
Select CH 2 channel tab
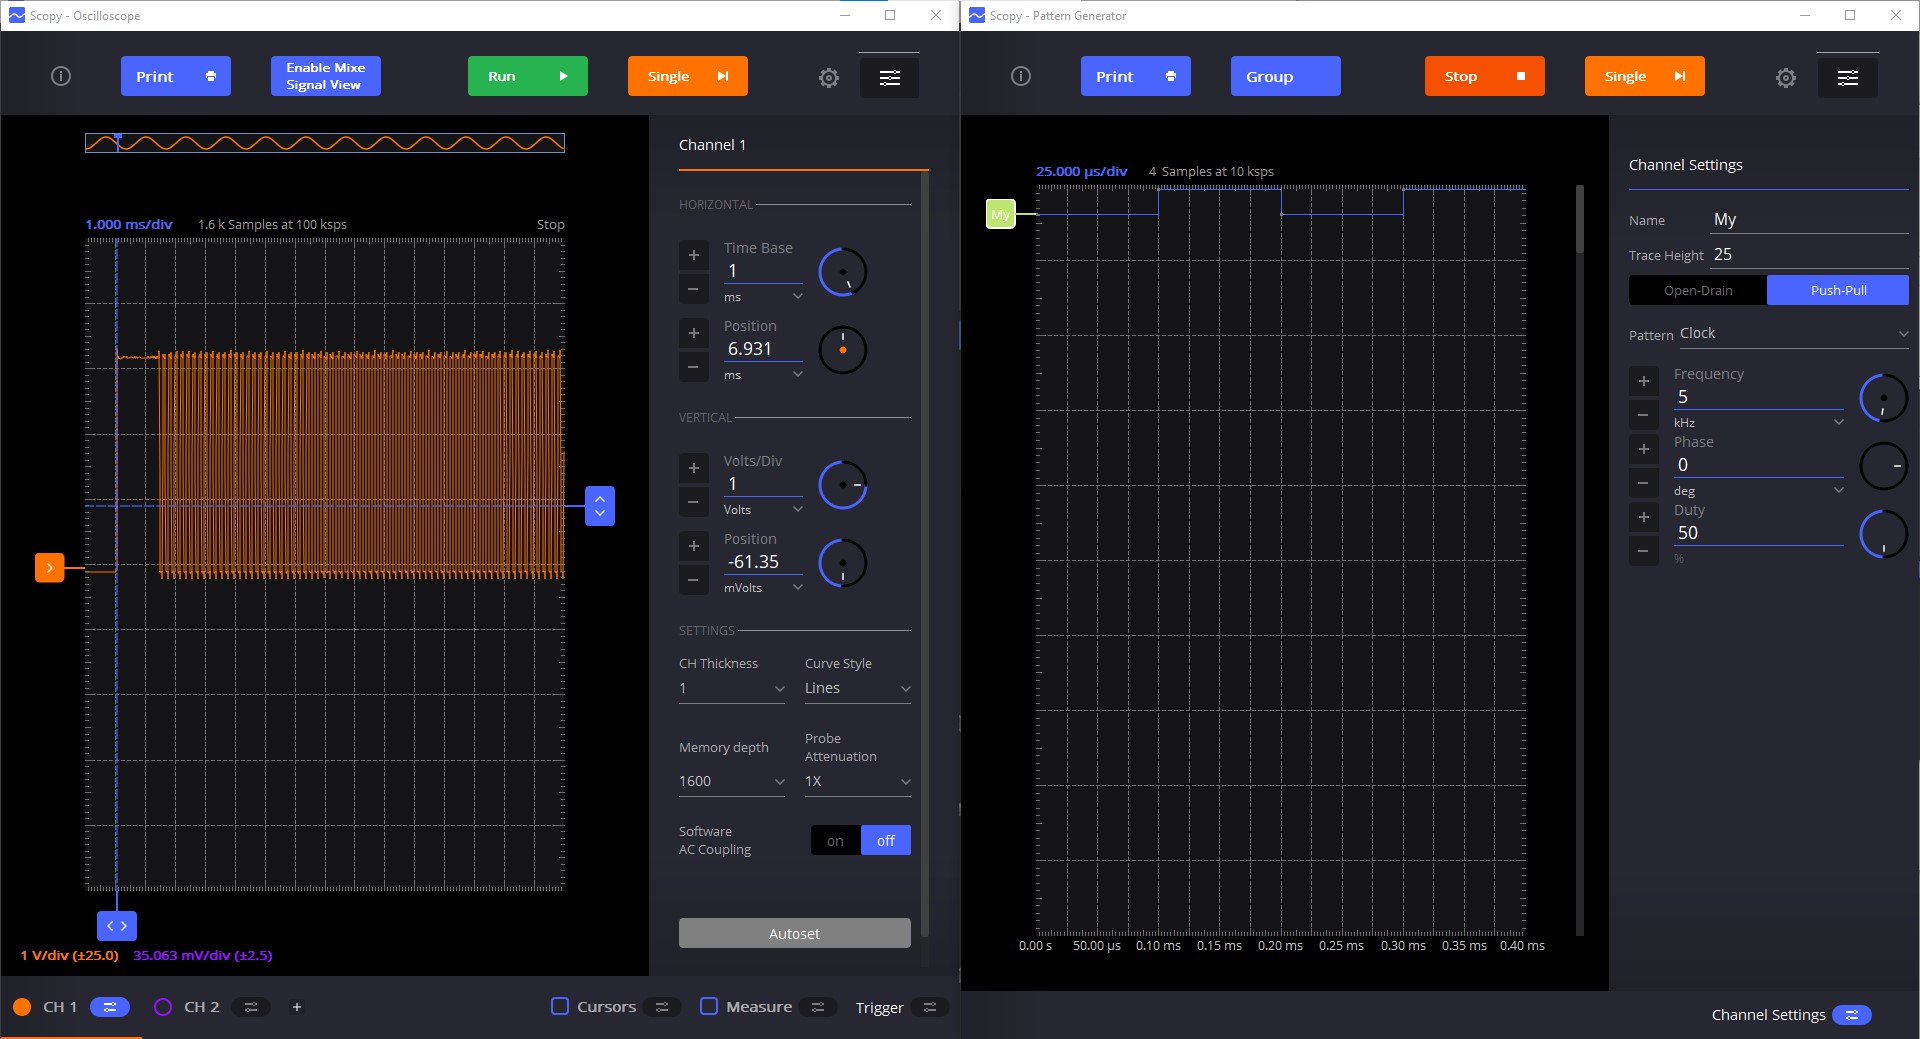[x=201, y=1007]
